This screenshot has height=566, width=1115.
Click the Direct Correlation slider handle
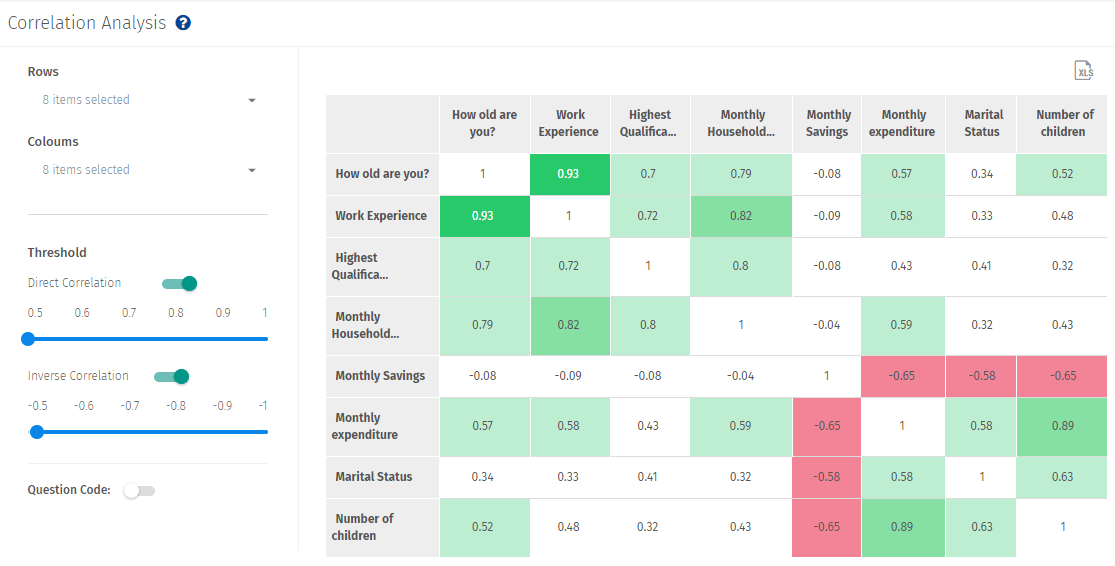click(28, 339)
